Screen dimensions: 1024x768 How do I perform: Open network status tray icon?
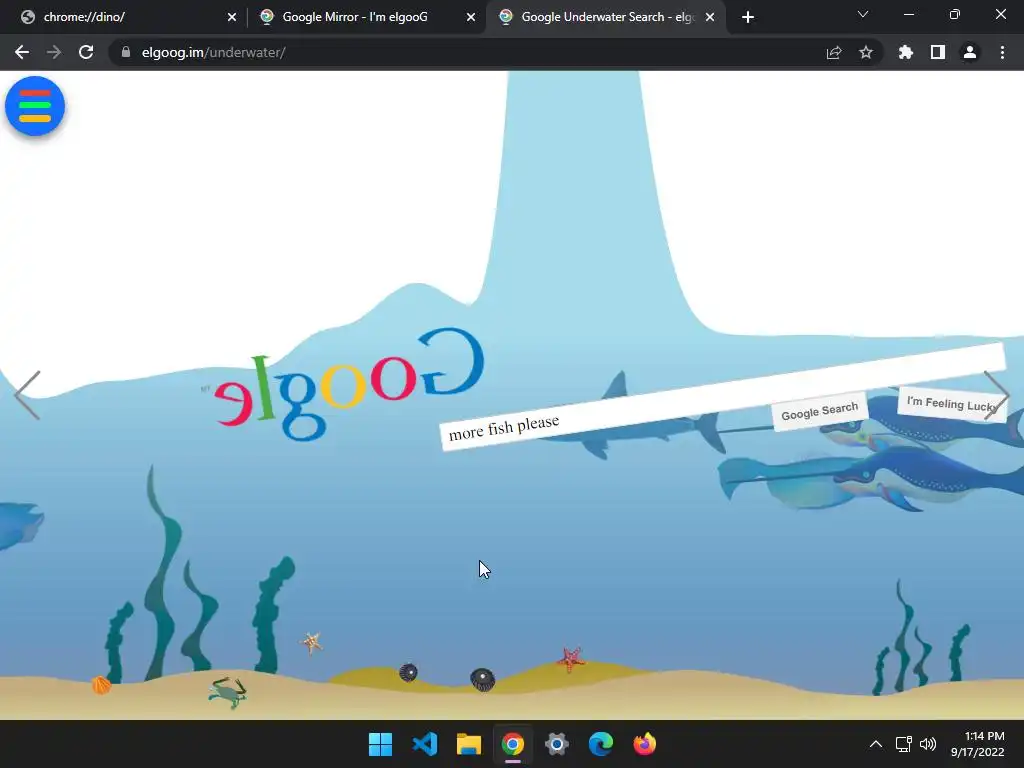[903, 744]
